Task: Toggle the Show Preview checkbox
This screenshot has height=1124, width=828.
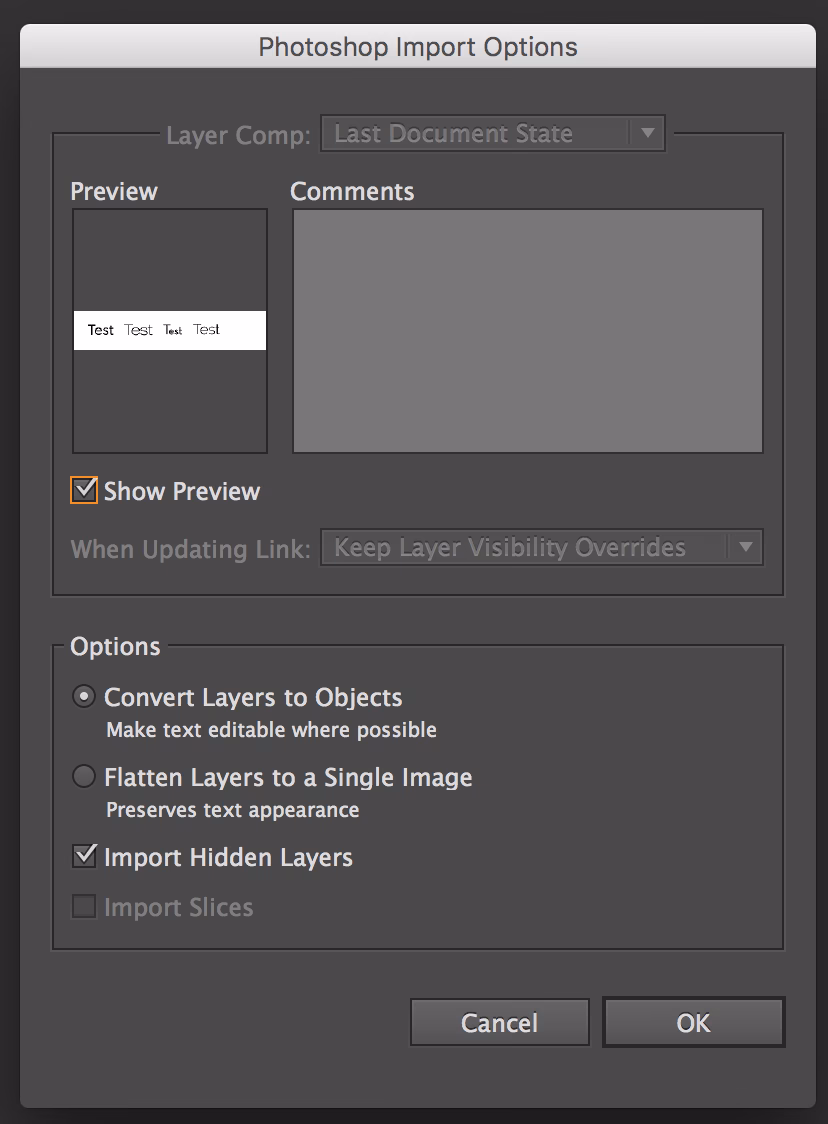Action: [83, 490]
